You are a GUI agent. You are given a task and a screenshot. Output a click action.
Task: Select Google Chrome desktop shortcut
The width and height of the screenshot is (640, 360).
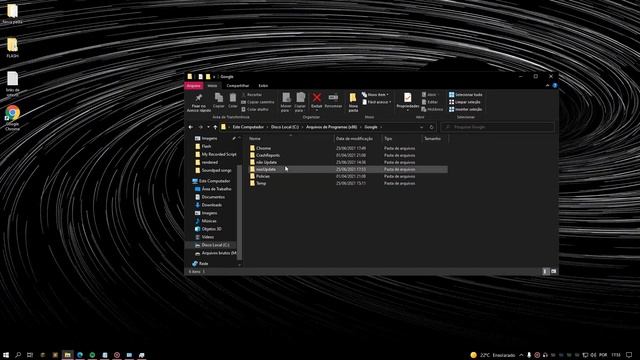click(x=12, y=118)
